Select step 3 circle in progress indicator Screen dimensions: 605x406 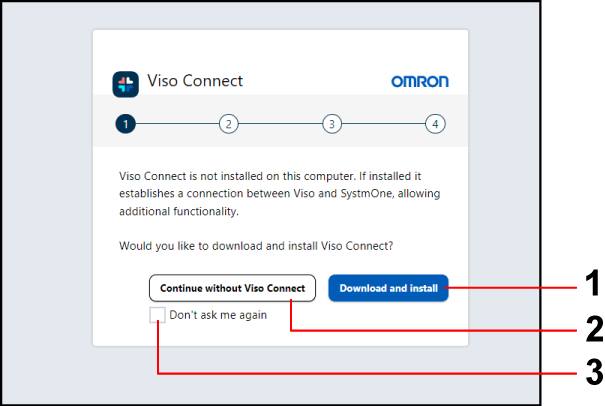pos(332,124)
